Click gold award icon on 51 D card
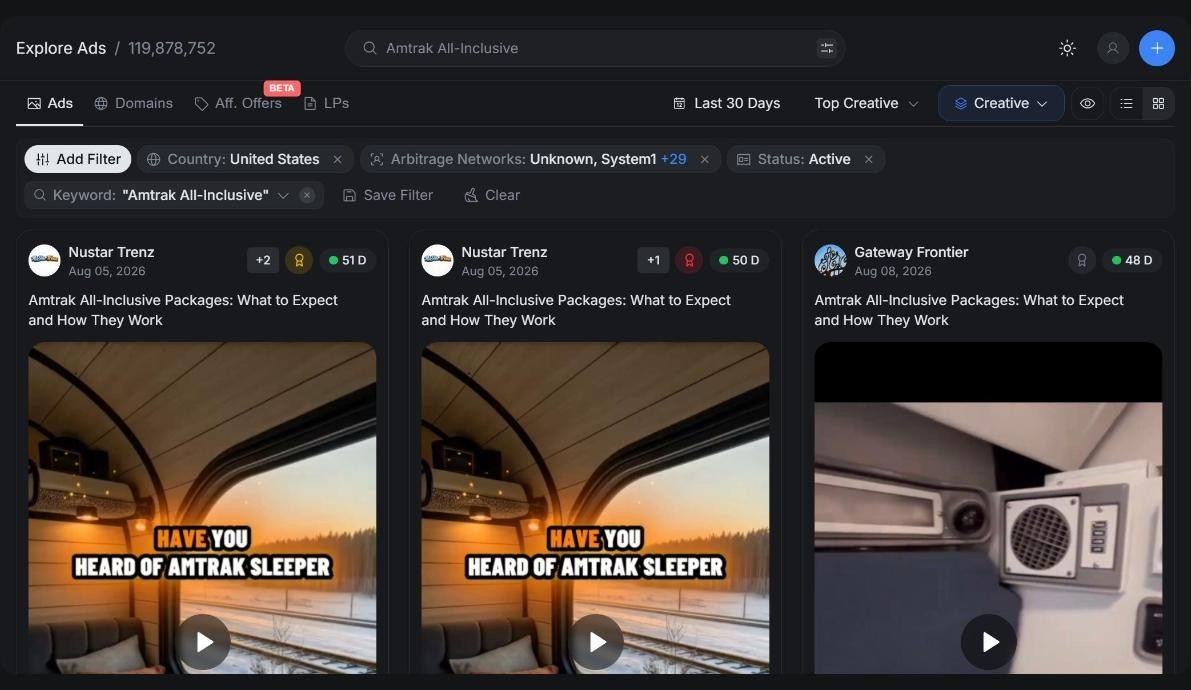Screen dimensions: 1191x690 (x=299, y=260)
